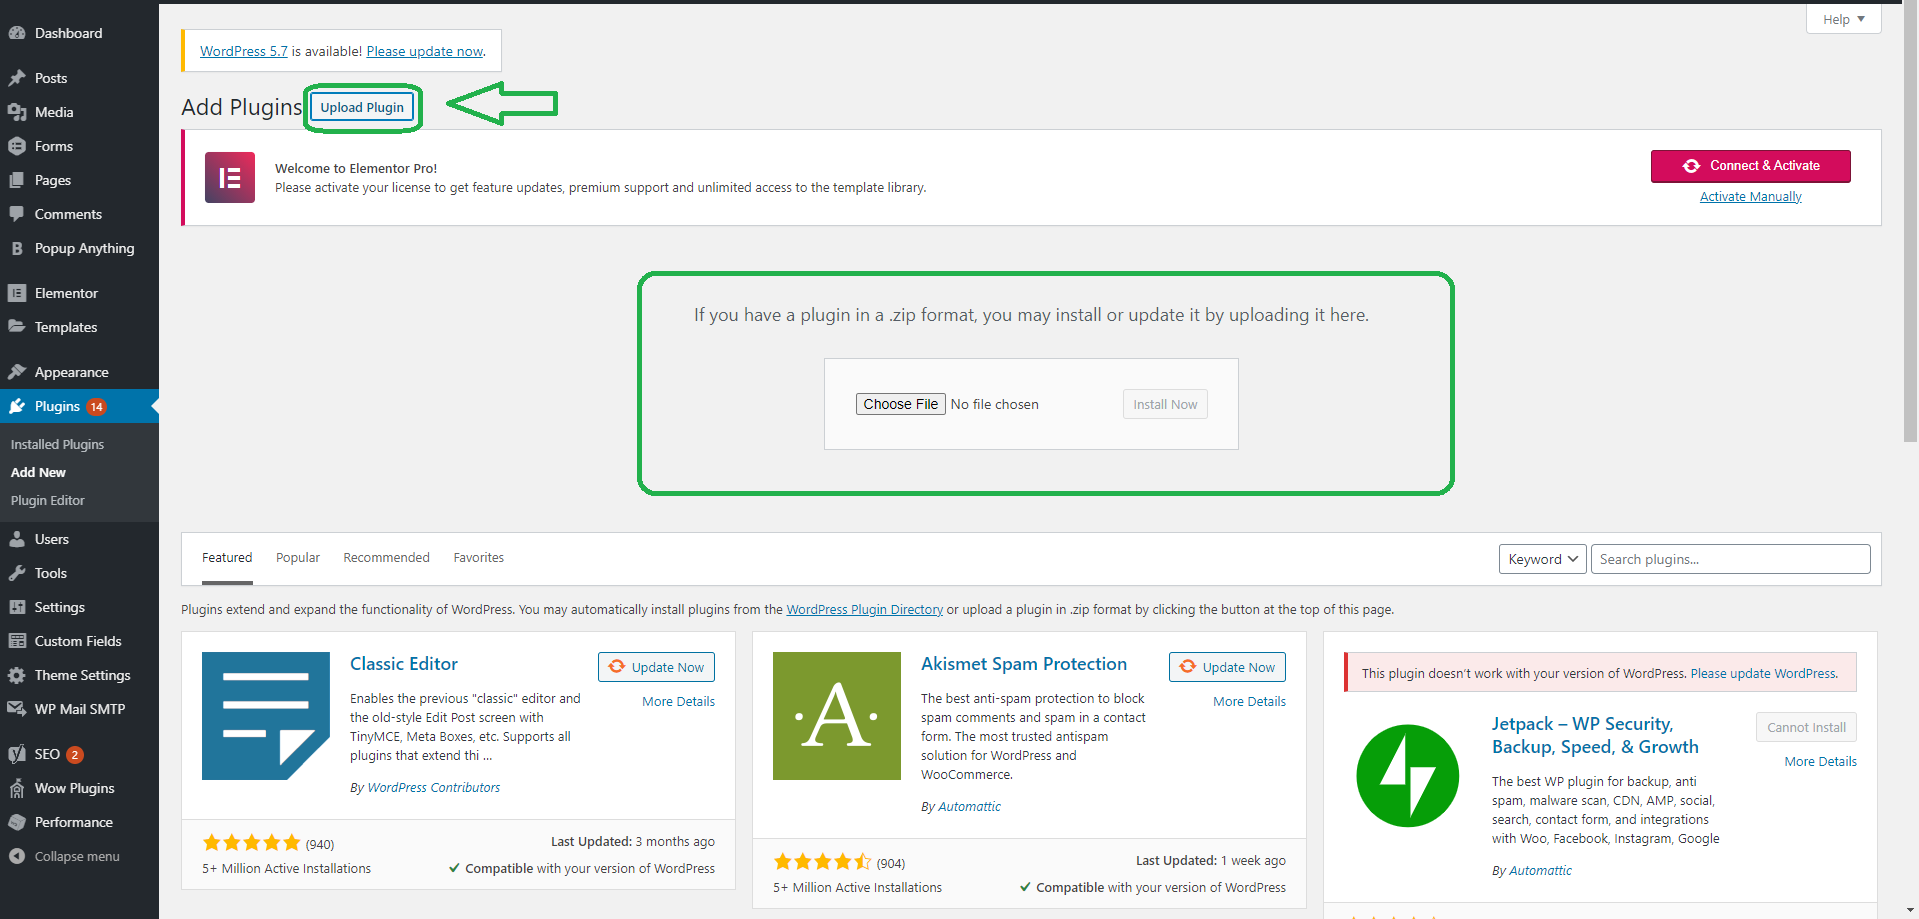Switch to the Popular plugins tab

coord(298,558)
